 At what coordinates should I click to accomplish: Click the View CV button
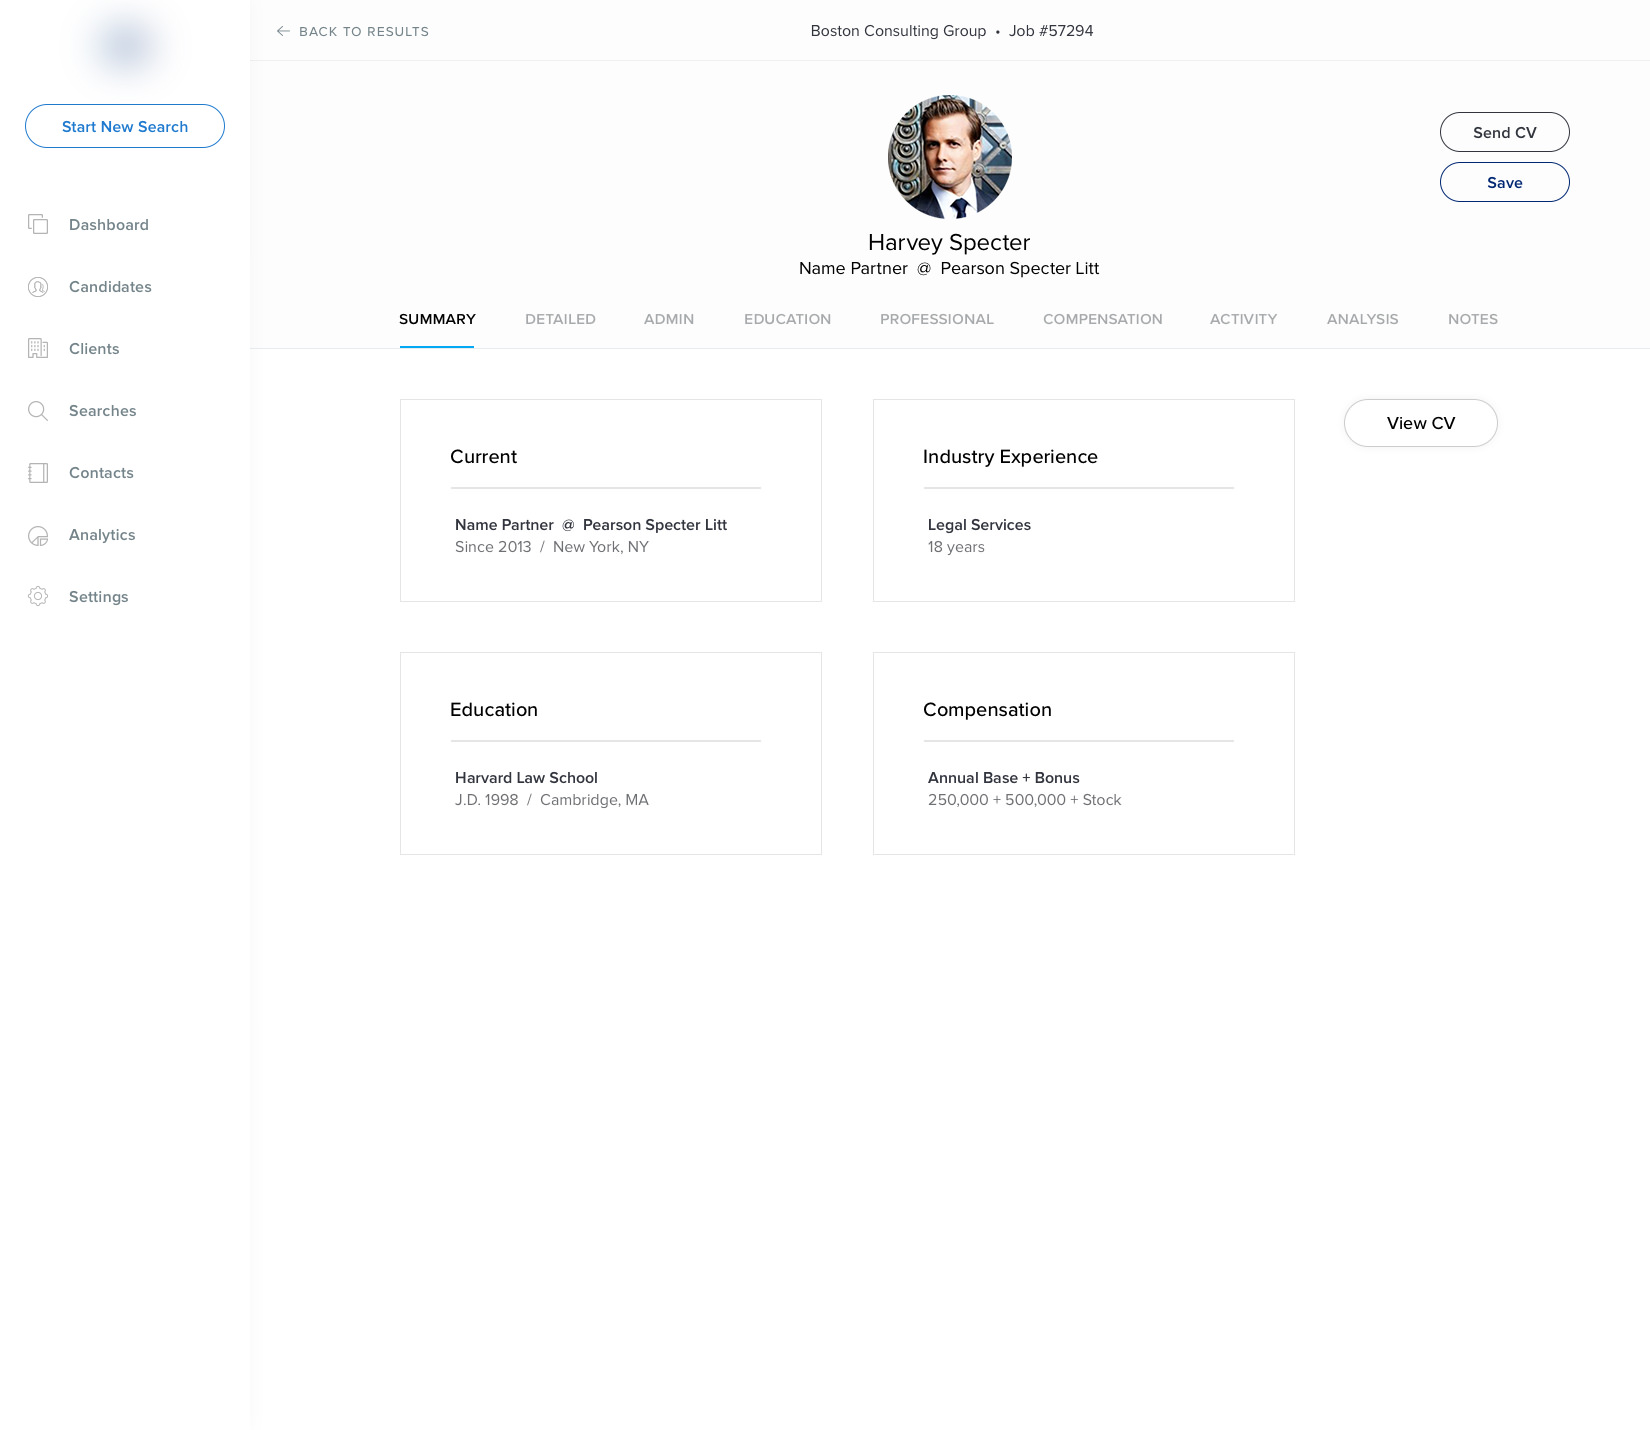[x=1421, y=423]
